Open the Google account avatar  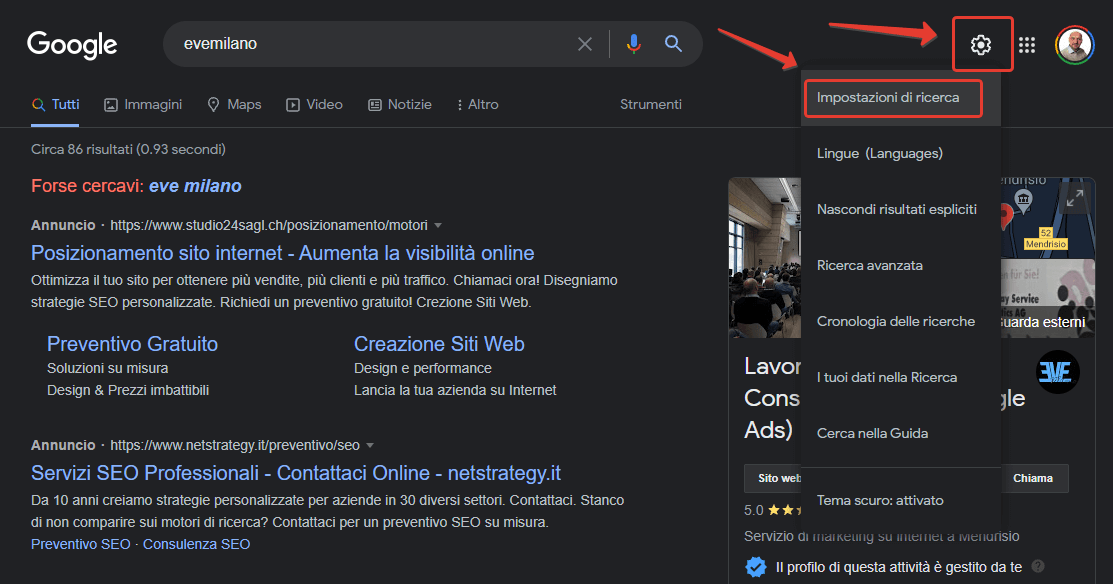1074,45
